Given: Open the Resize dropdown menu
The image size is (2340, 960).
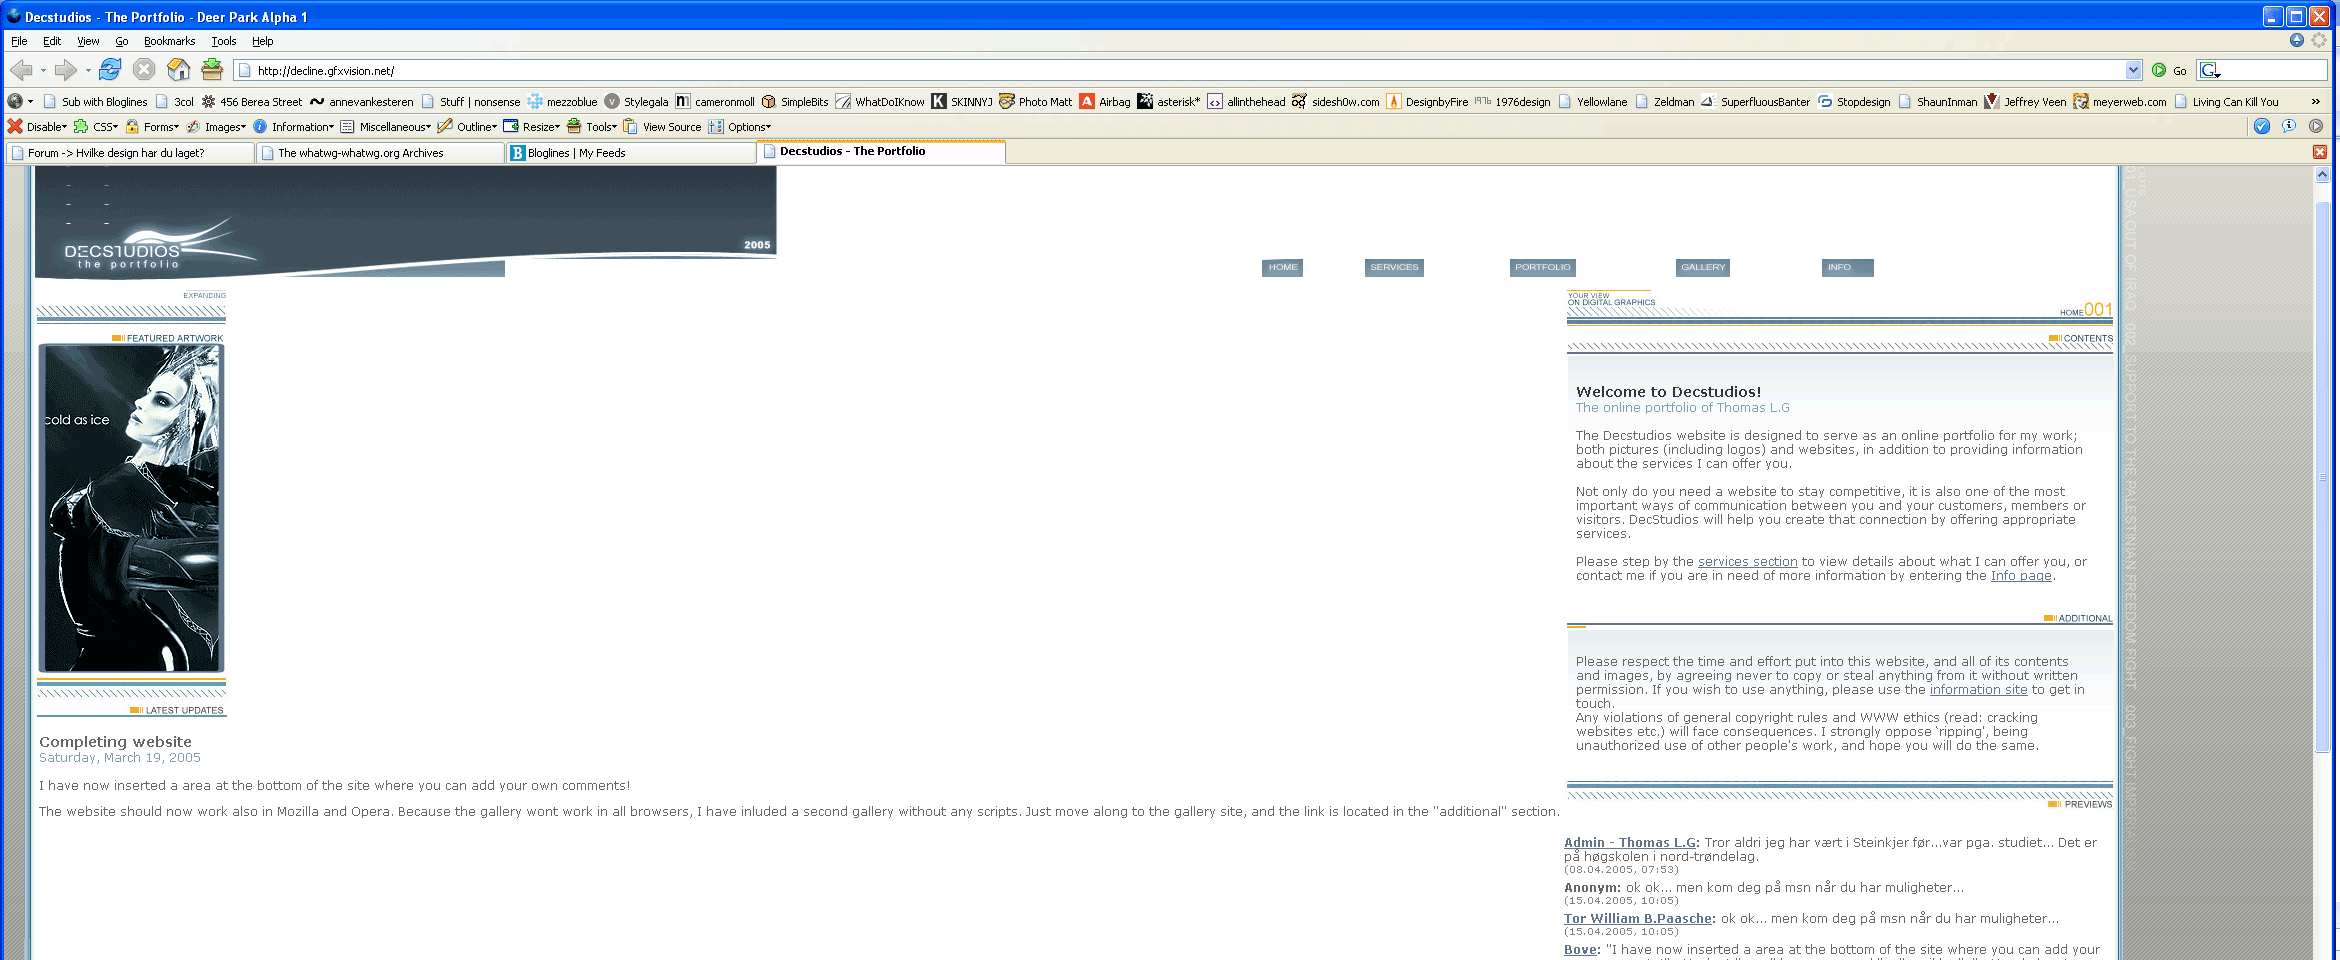Looking at the screenshot, I should click(532, 127).
